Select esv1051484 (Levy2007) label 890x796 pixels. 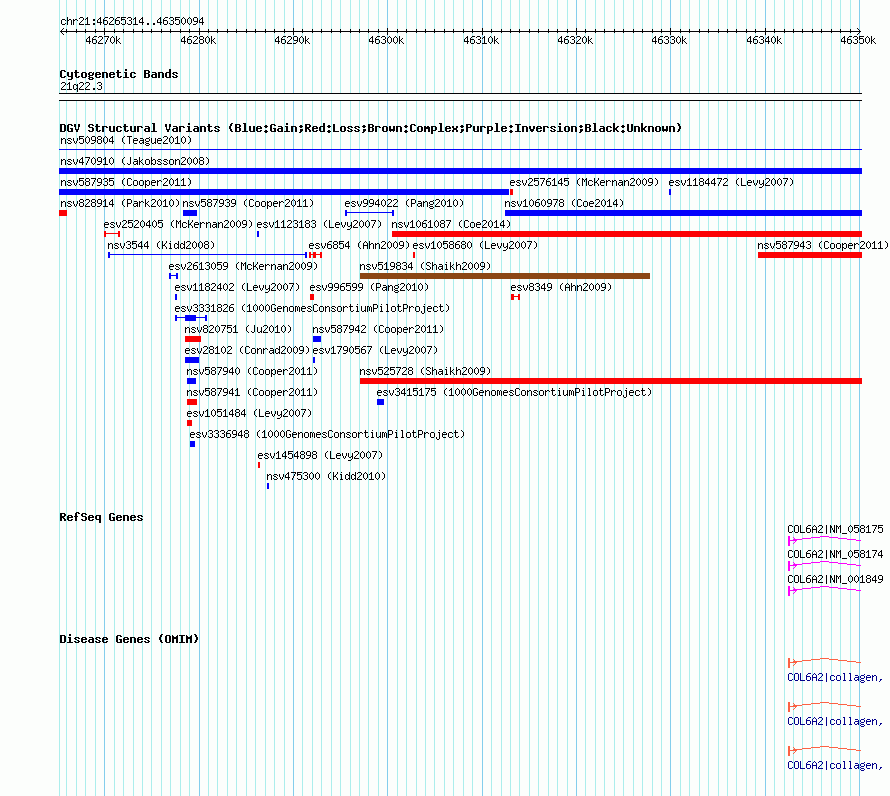[x=249, y=413]
